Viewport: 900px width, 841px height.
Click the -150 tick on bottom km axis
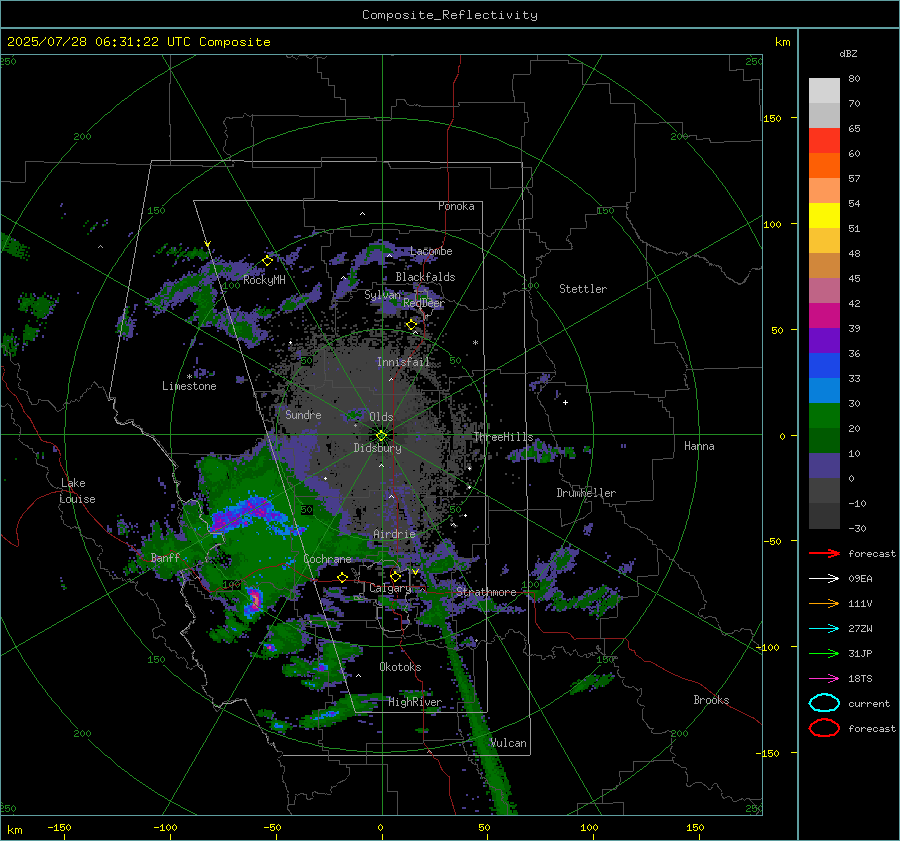[x=59, y=827]
